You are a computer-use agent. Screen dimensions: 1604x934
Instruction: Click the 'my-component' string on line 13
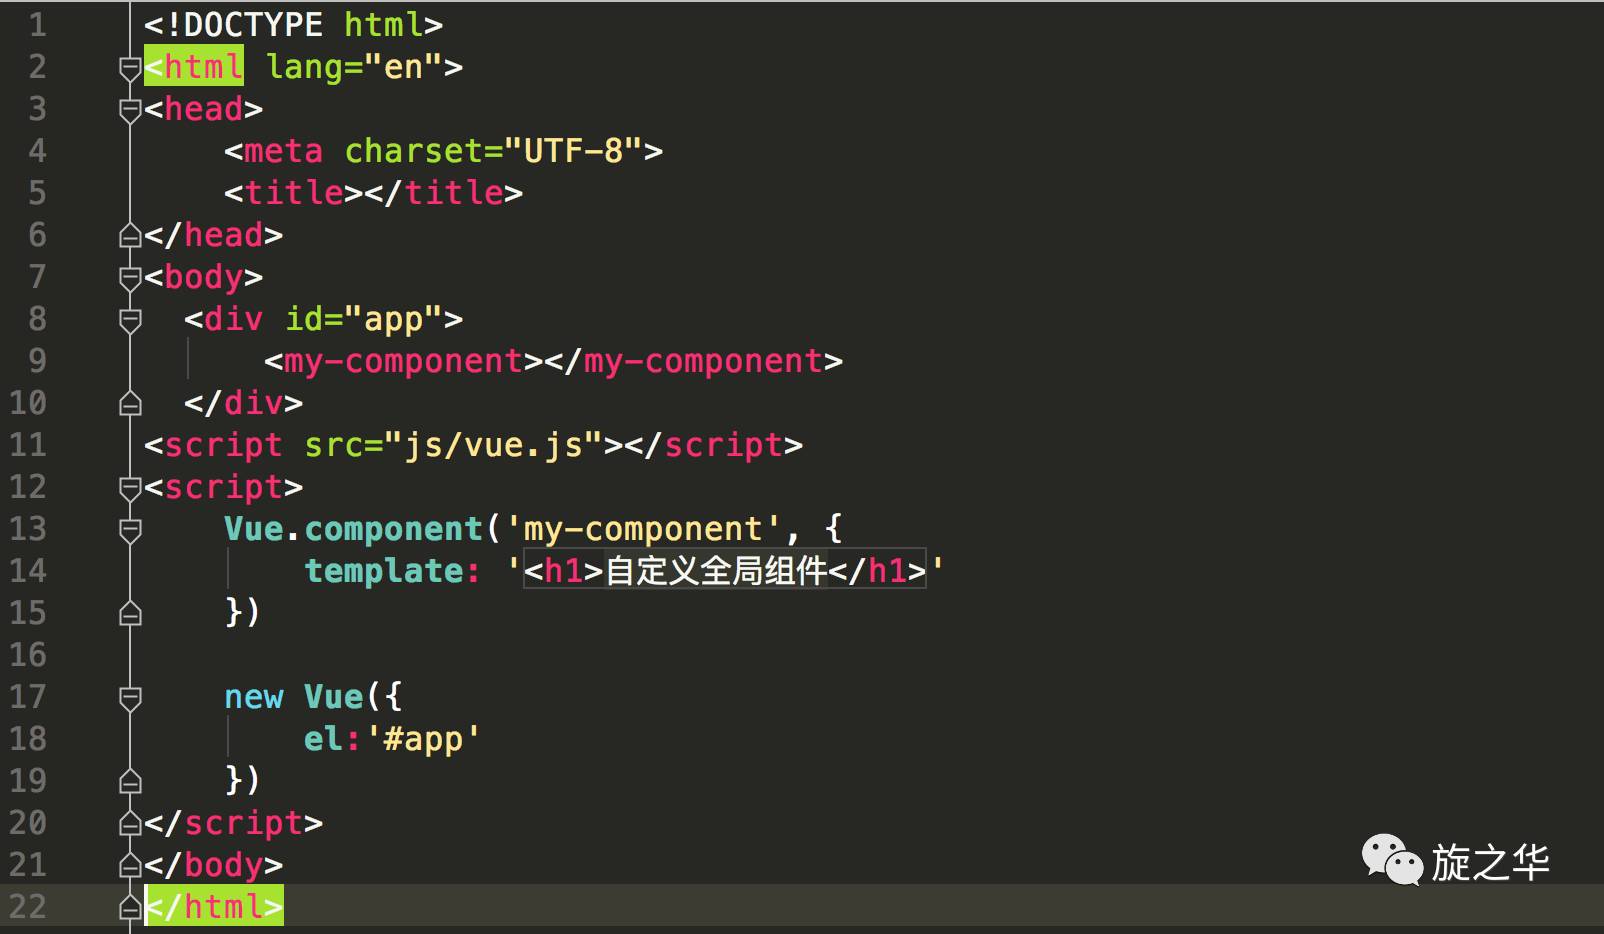pyautogui.click(x=644, y=529)
